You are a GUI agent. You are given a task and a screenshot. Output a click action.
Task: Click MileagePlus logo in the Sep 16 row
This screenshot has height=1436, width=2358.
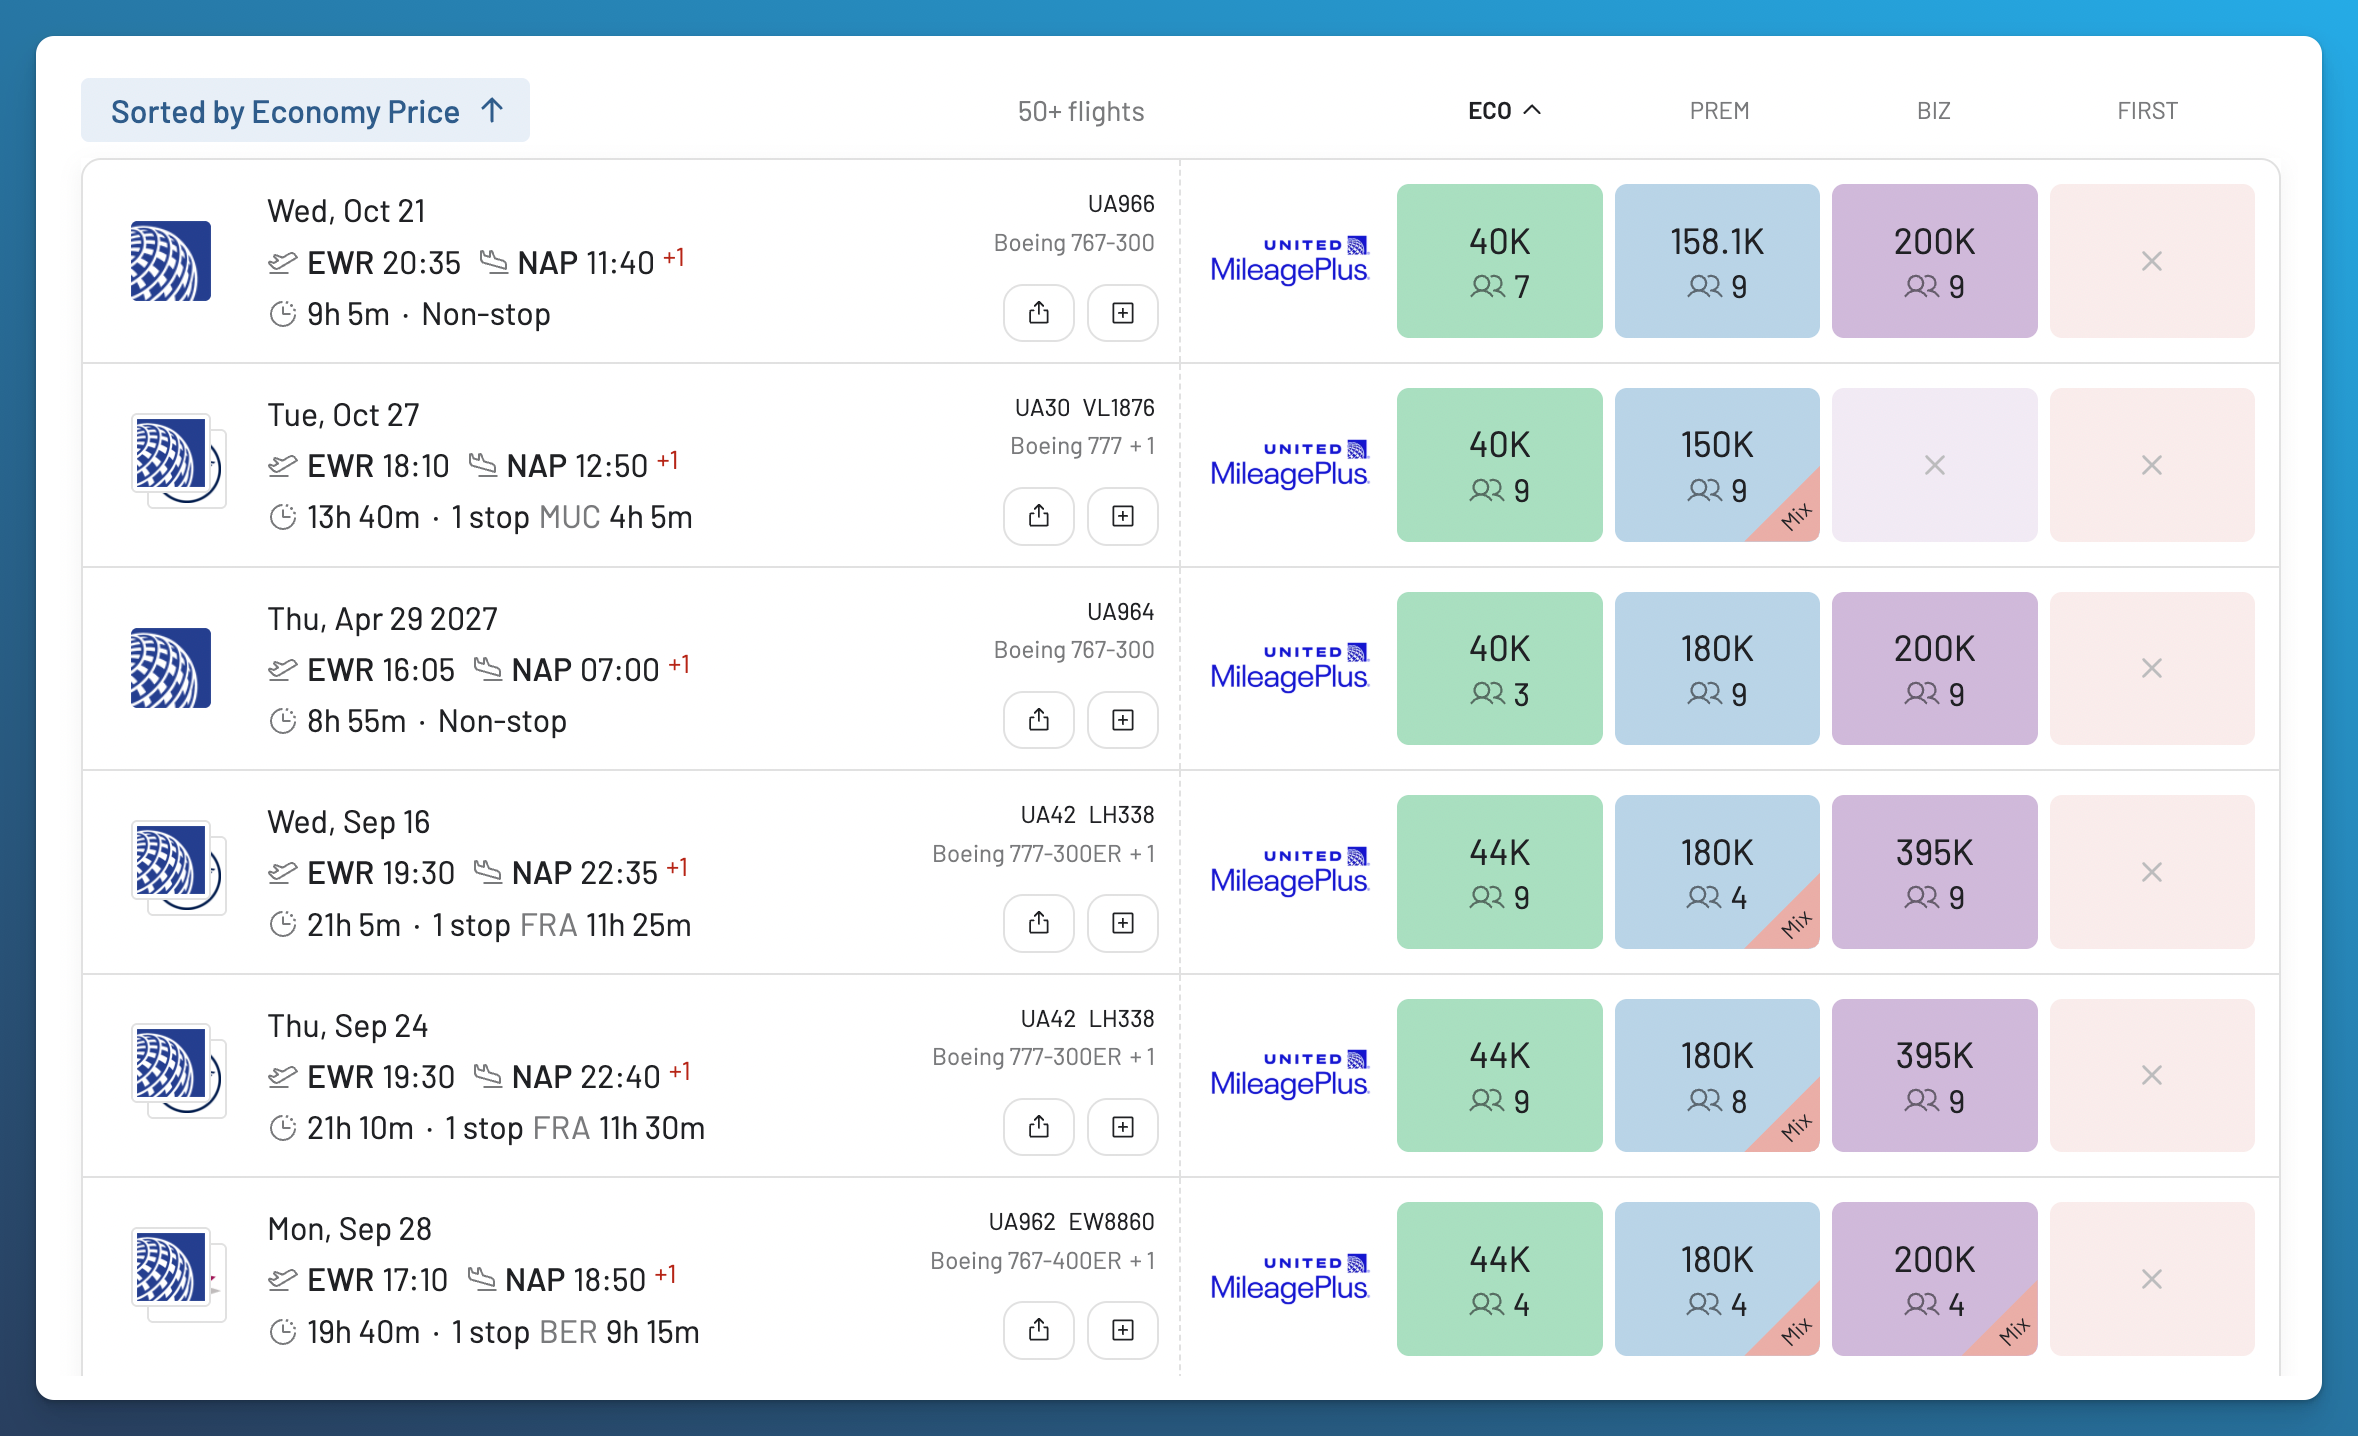(1289, 872)
